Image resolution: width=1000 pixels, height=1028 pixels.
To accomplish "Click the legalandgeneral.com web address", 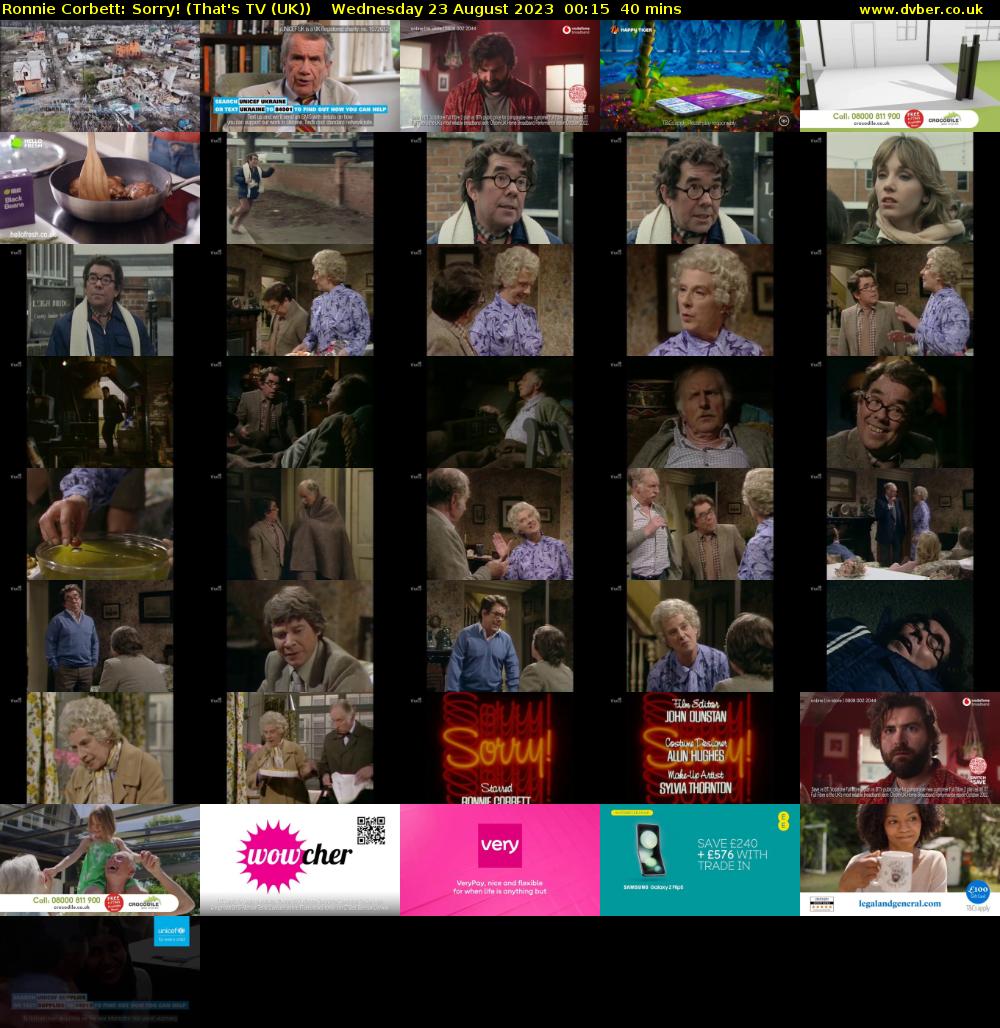I will click(900, 903).
